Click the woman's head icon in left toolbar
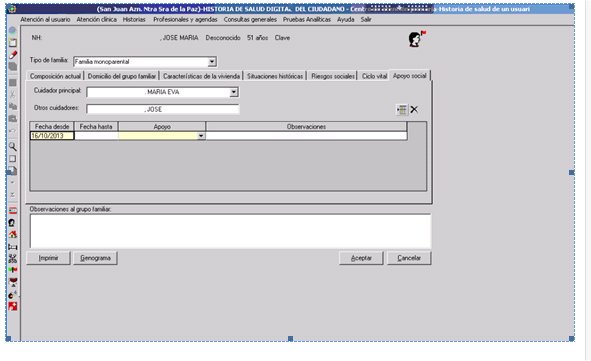 pos(12,223)
